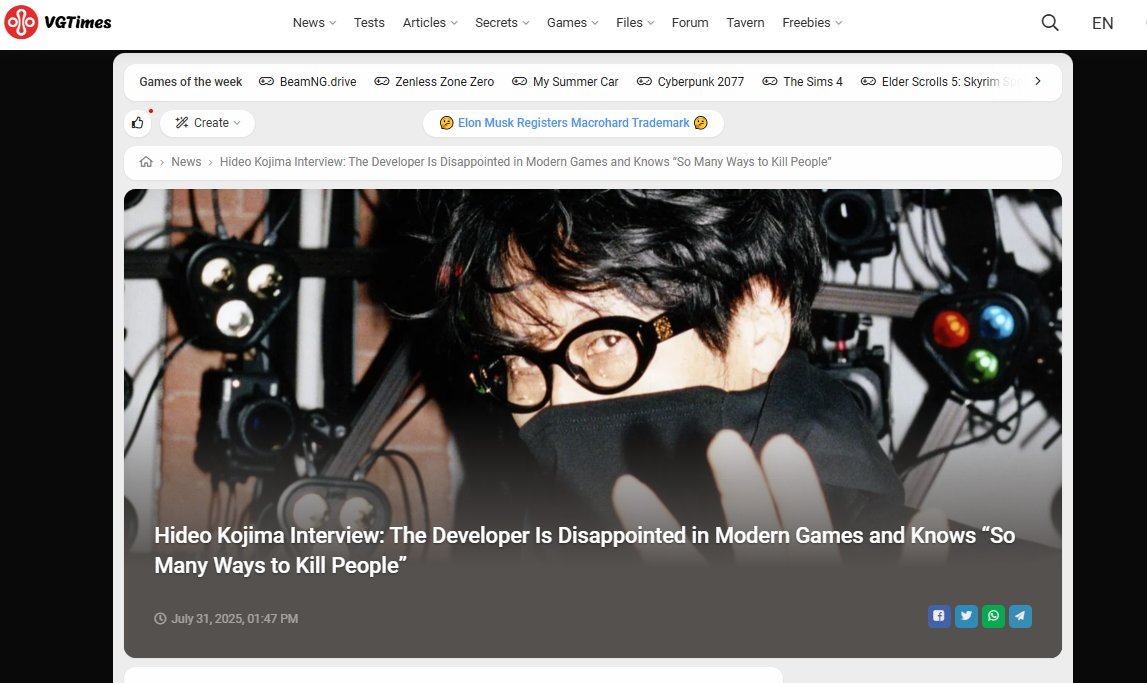This screenshot has height=683, width=1147.
Task: Go to home via breadcrumb house icon
Action: (146, 162)
